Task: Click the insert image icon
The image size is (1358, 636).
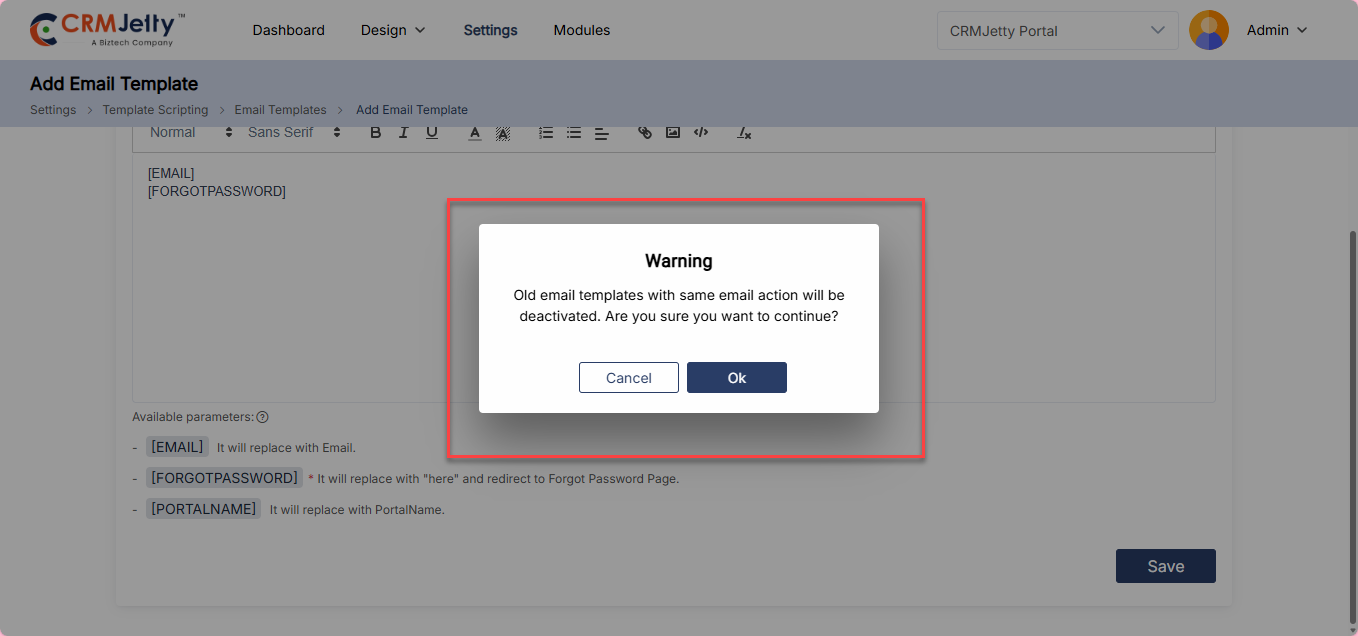Action: (673, 133)
